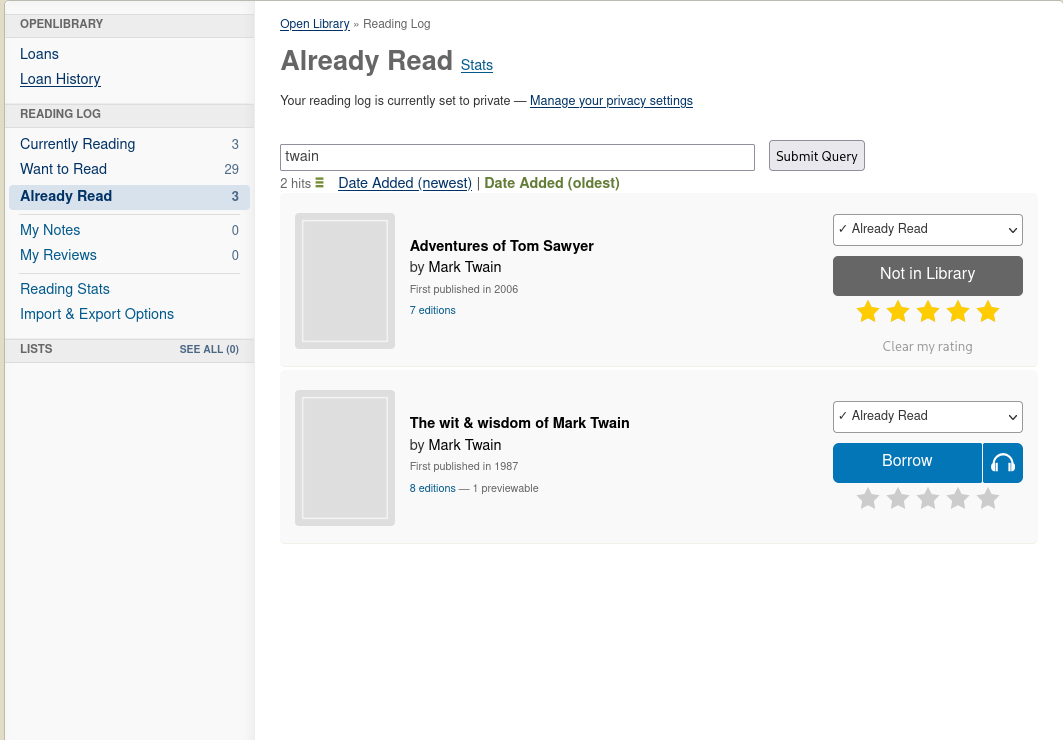Click Mark Twain author under Tom Sawyer
The image size is (1063, 740).
tap(464, 268)
